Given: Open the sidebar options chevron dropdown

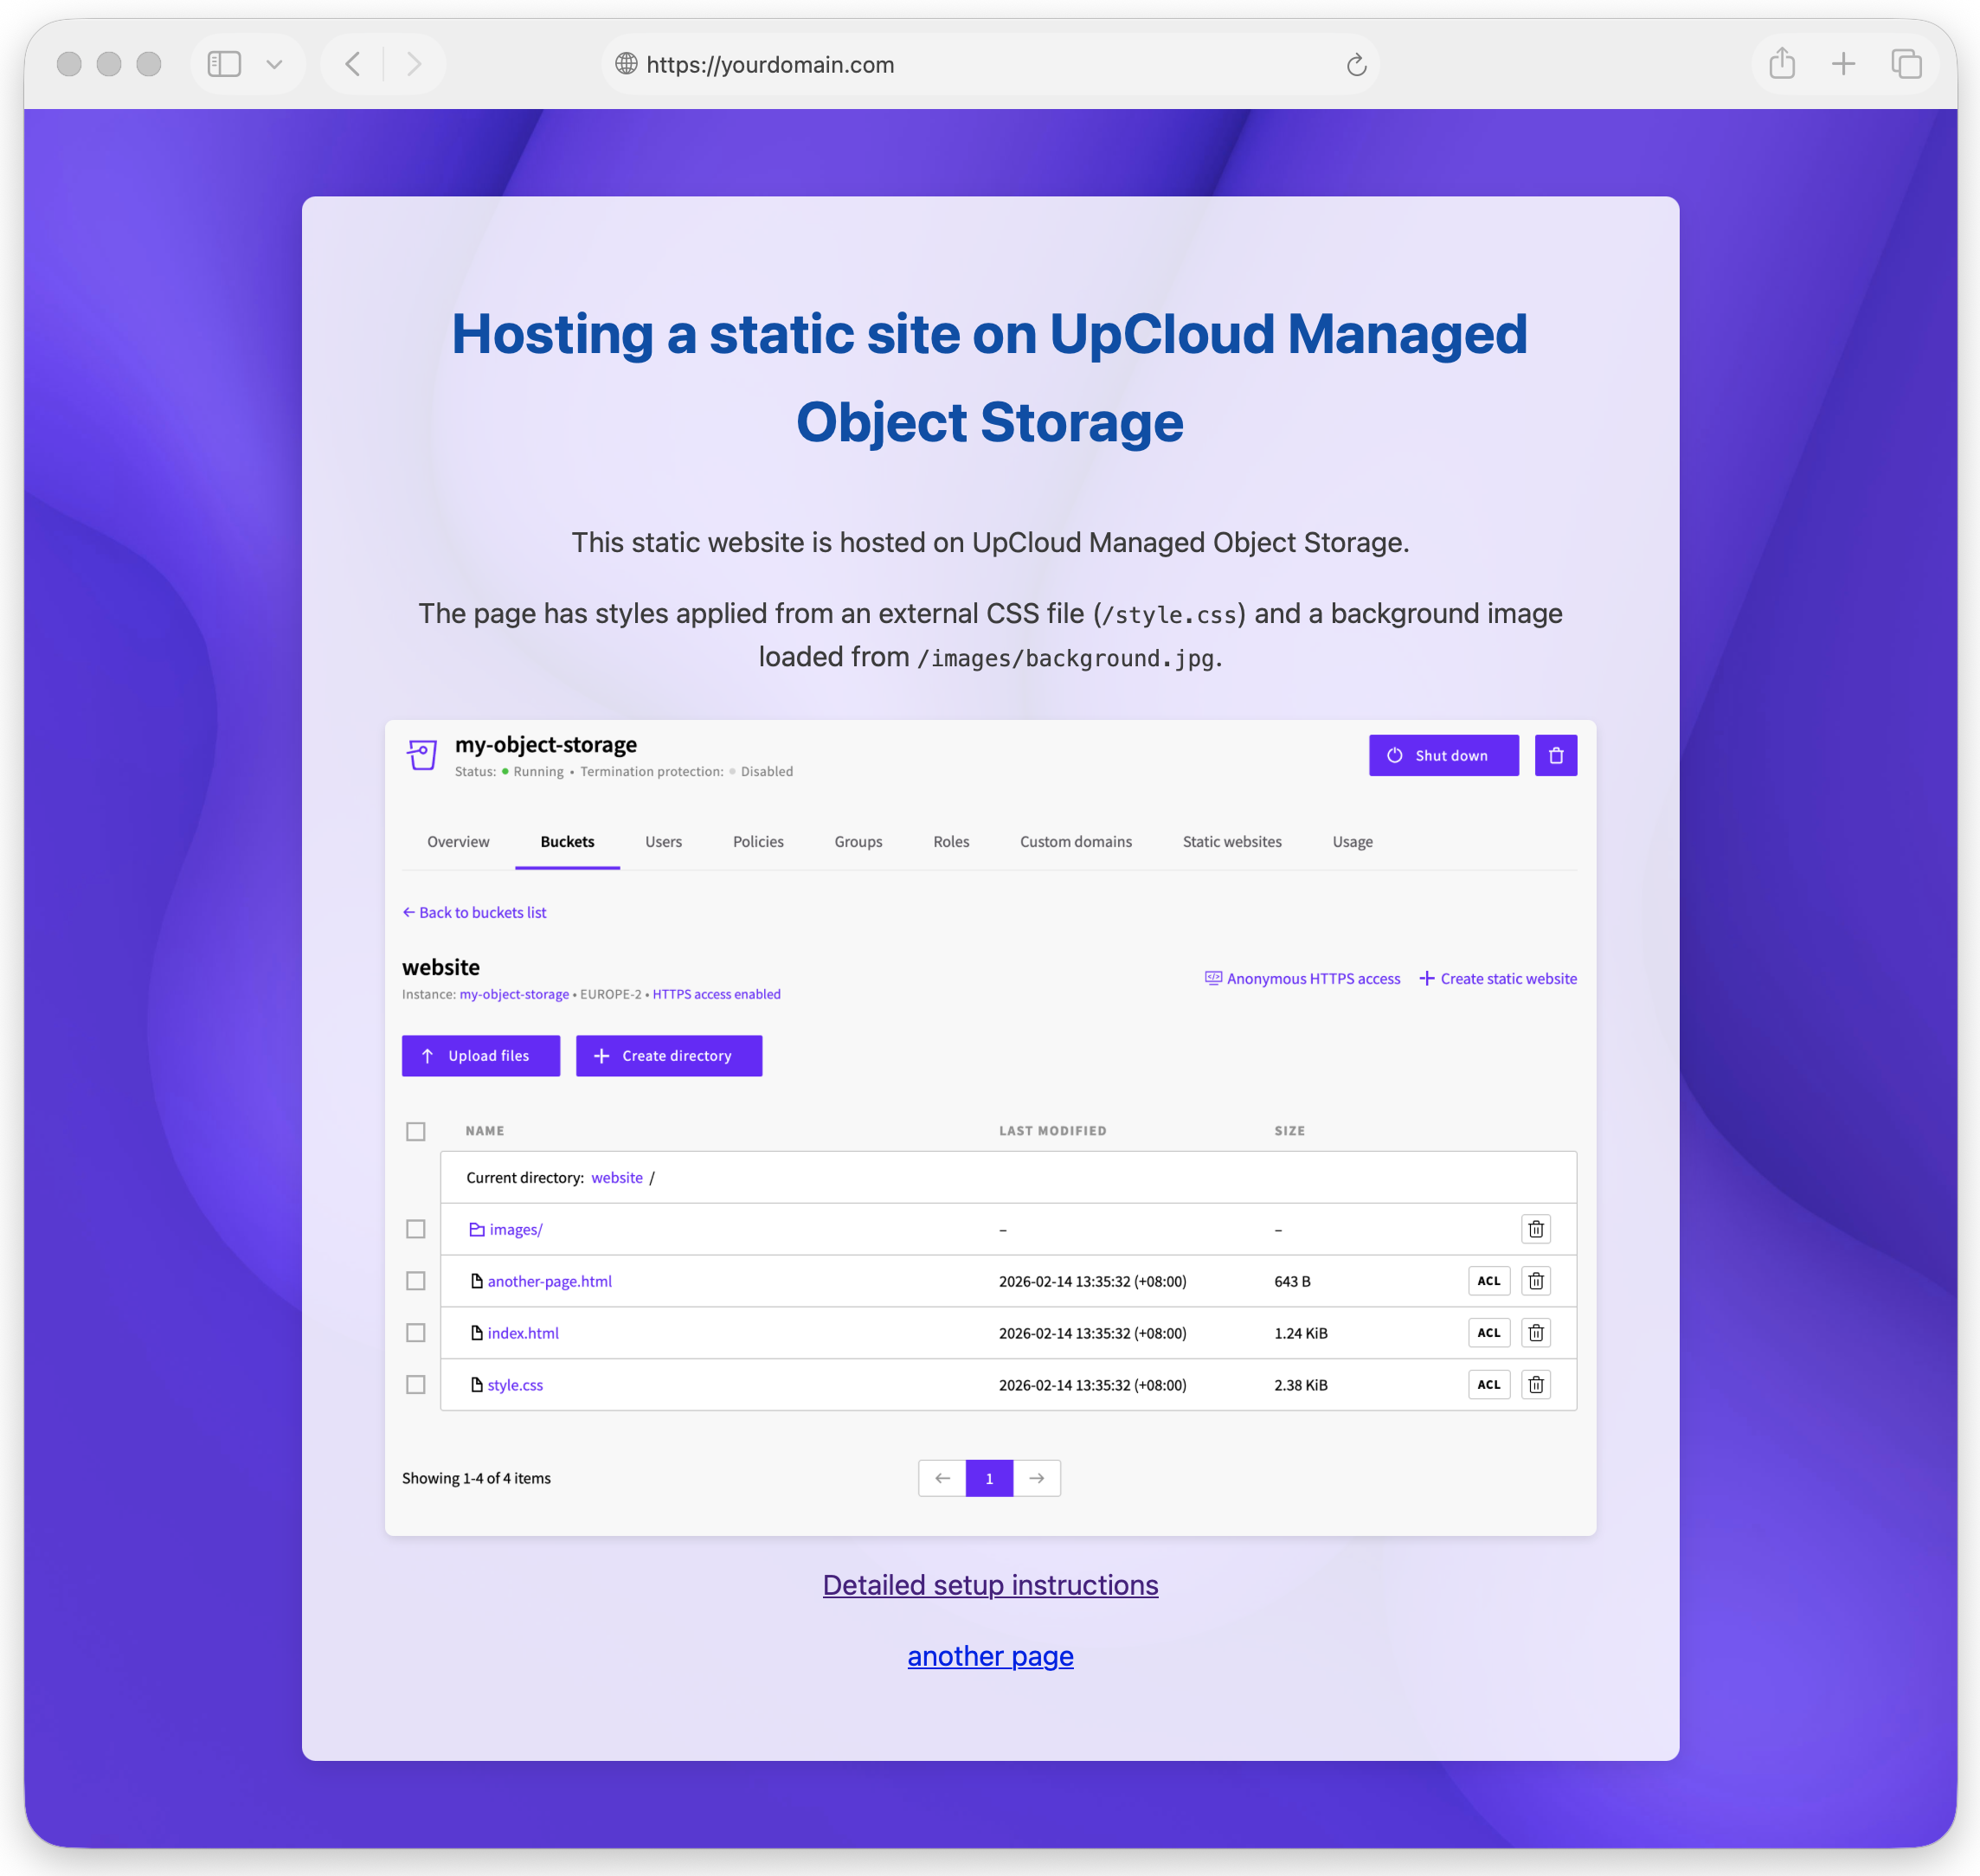Looking at the screenshot, I should point(274,65).
